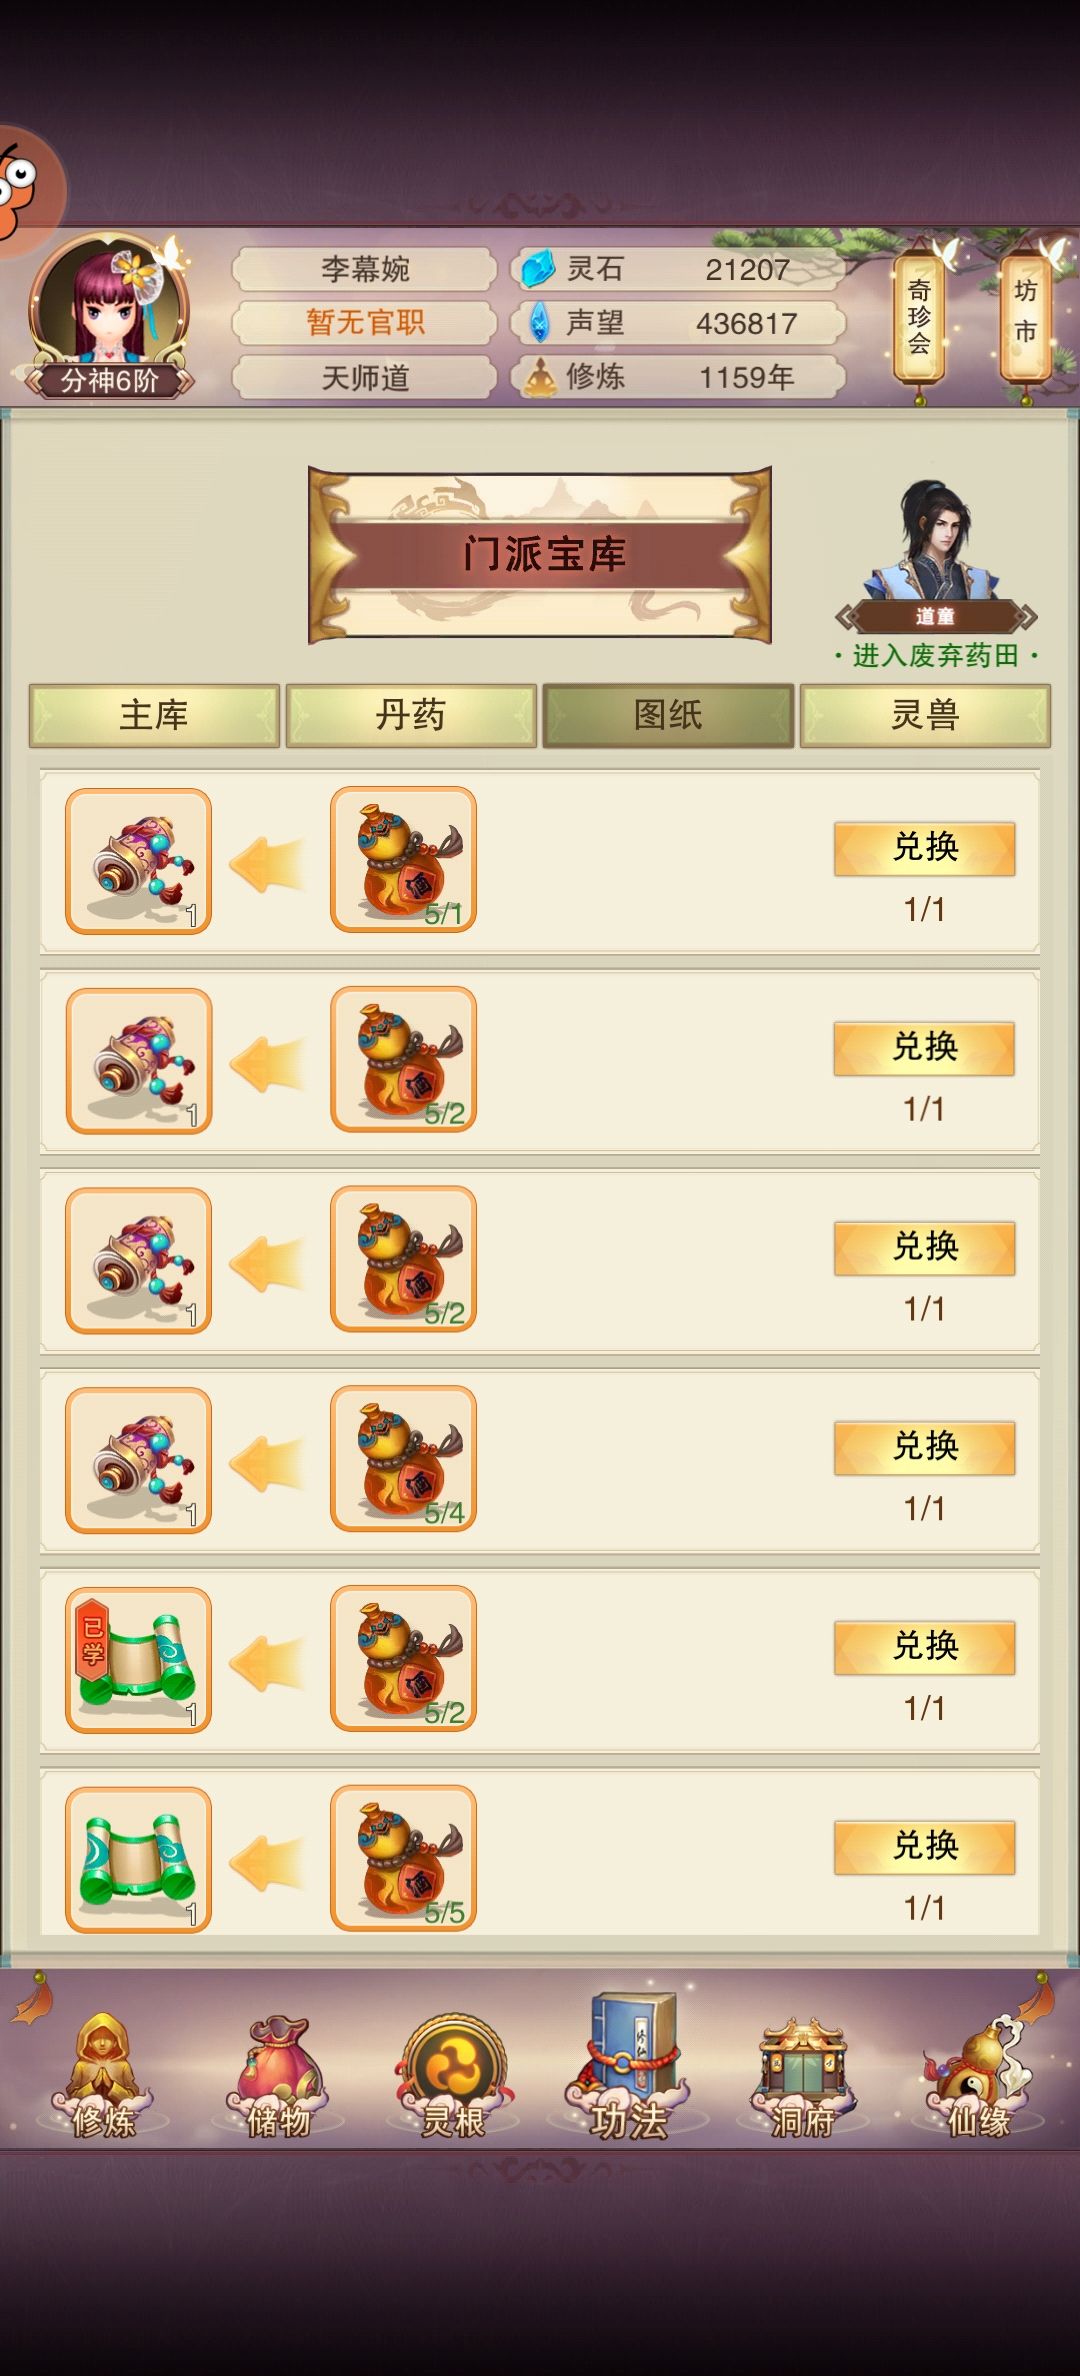Switch to the 主库 tab
The height and width of the screenshot is (2376, 1080).
(154, 715)
